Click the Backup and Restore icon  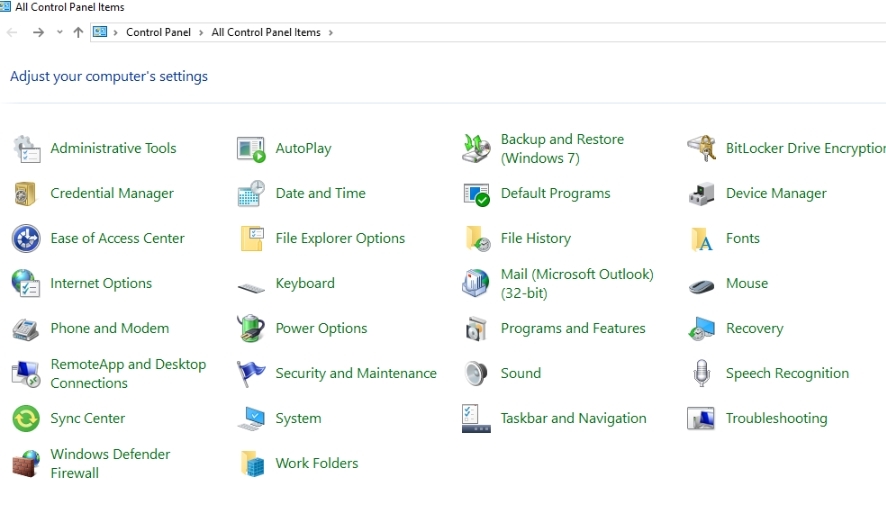coord(476,148)
